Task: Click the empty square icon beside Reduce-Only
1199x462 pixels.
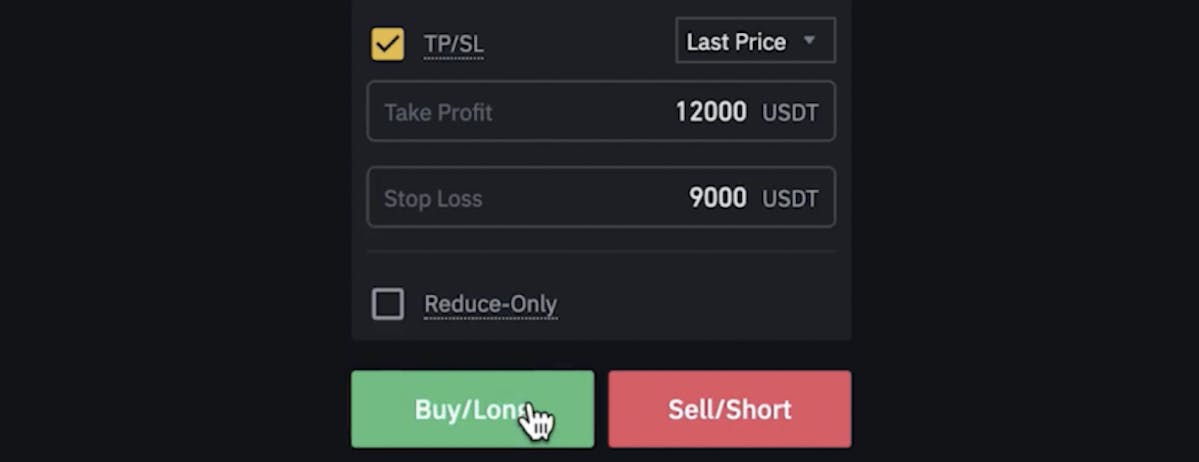Action: pos(388,304)
